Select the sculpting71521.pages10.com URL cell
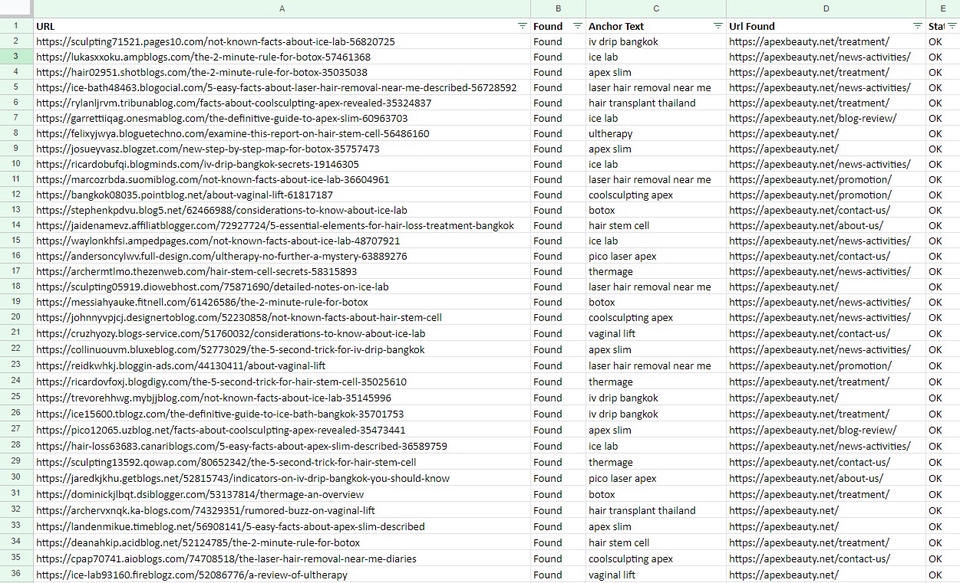Viewport: 960px width, 583px height. coord(282,42)
